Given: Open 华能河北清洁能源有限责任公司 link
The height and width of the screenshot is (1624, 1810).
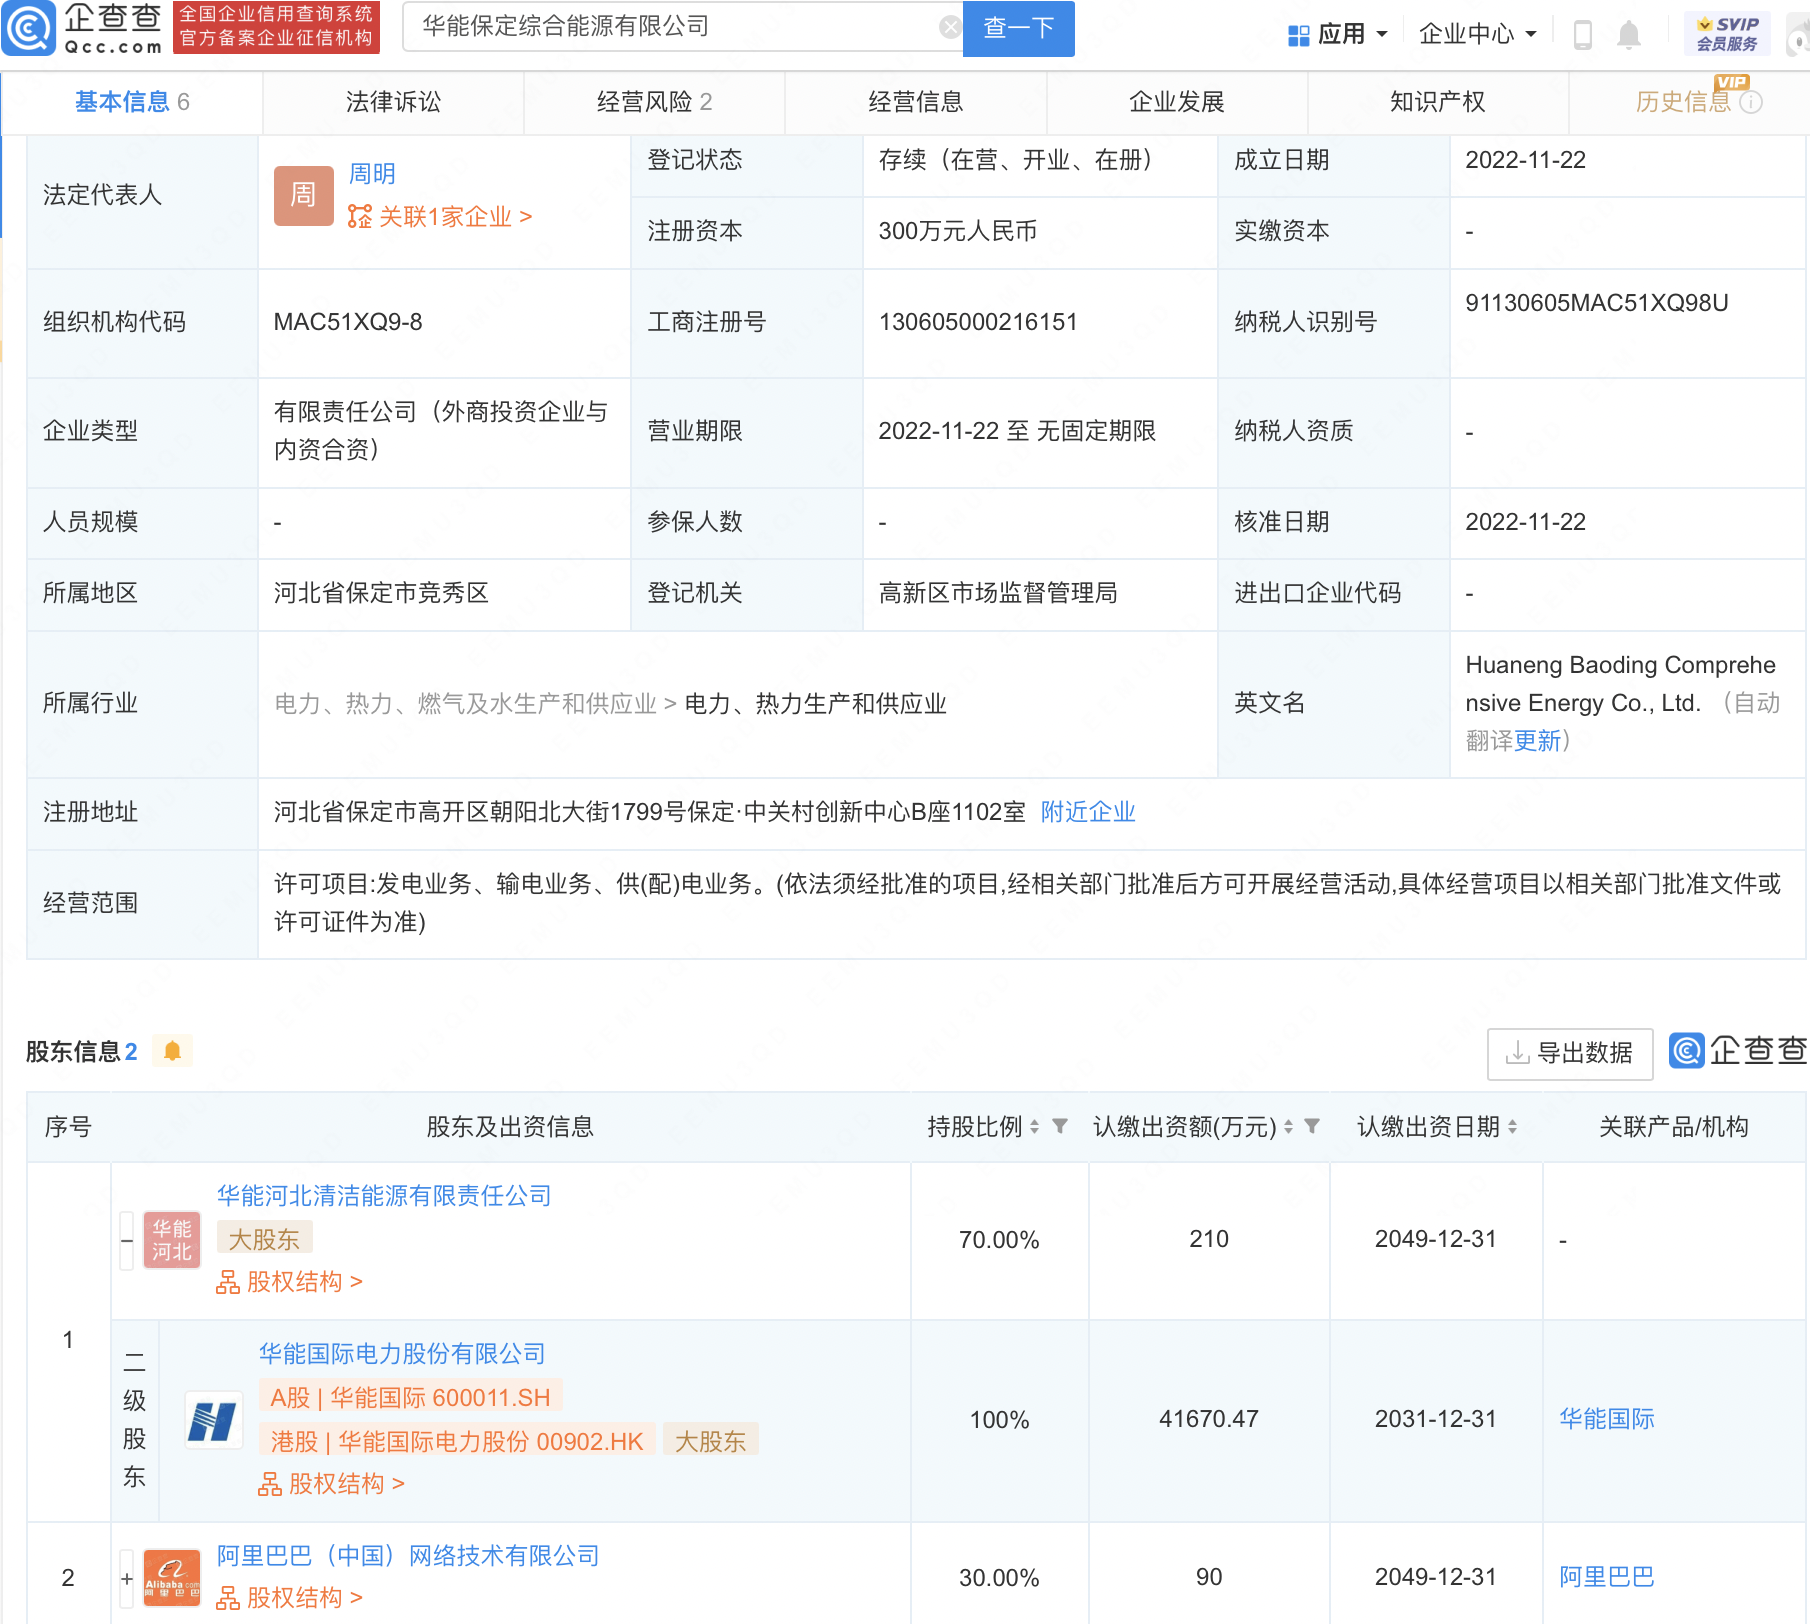Looking at the screenshot, I should (x=384, y=1196).
